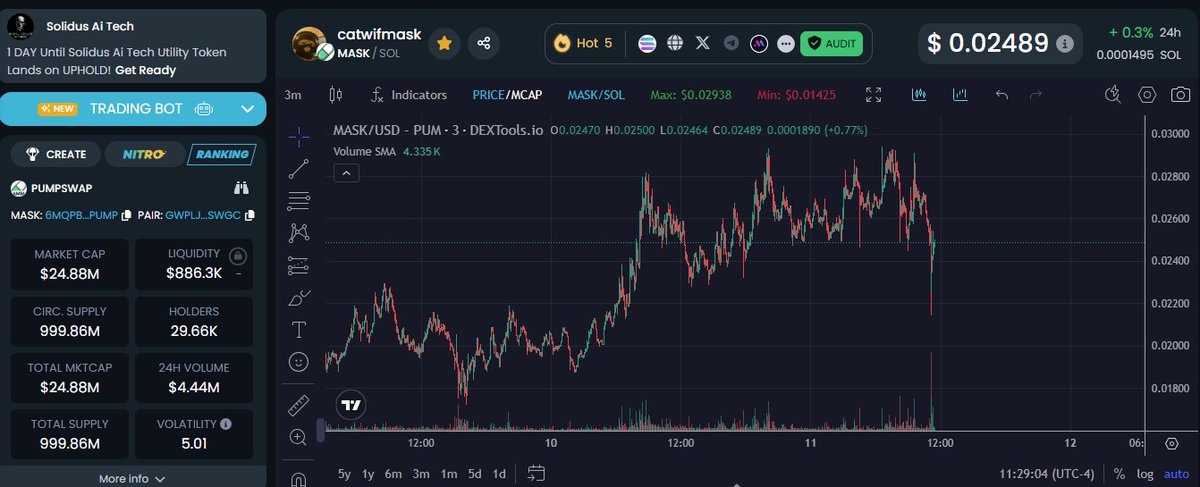
Task: Select the 5y time range
Action: [x=345, y=474]
